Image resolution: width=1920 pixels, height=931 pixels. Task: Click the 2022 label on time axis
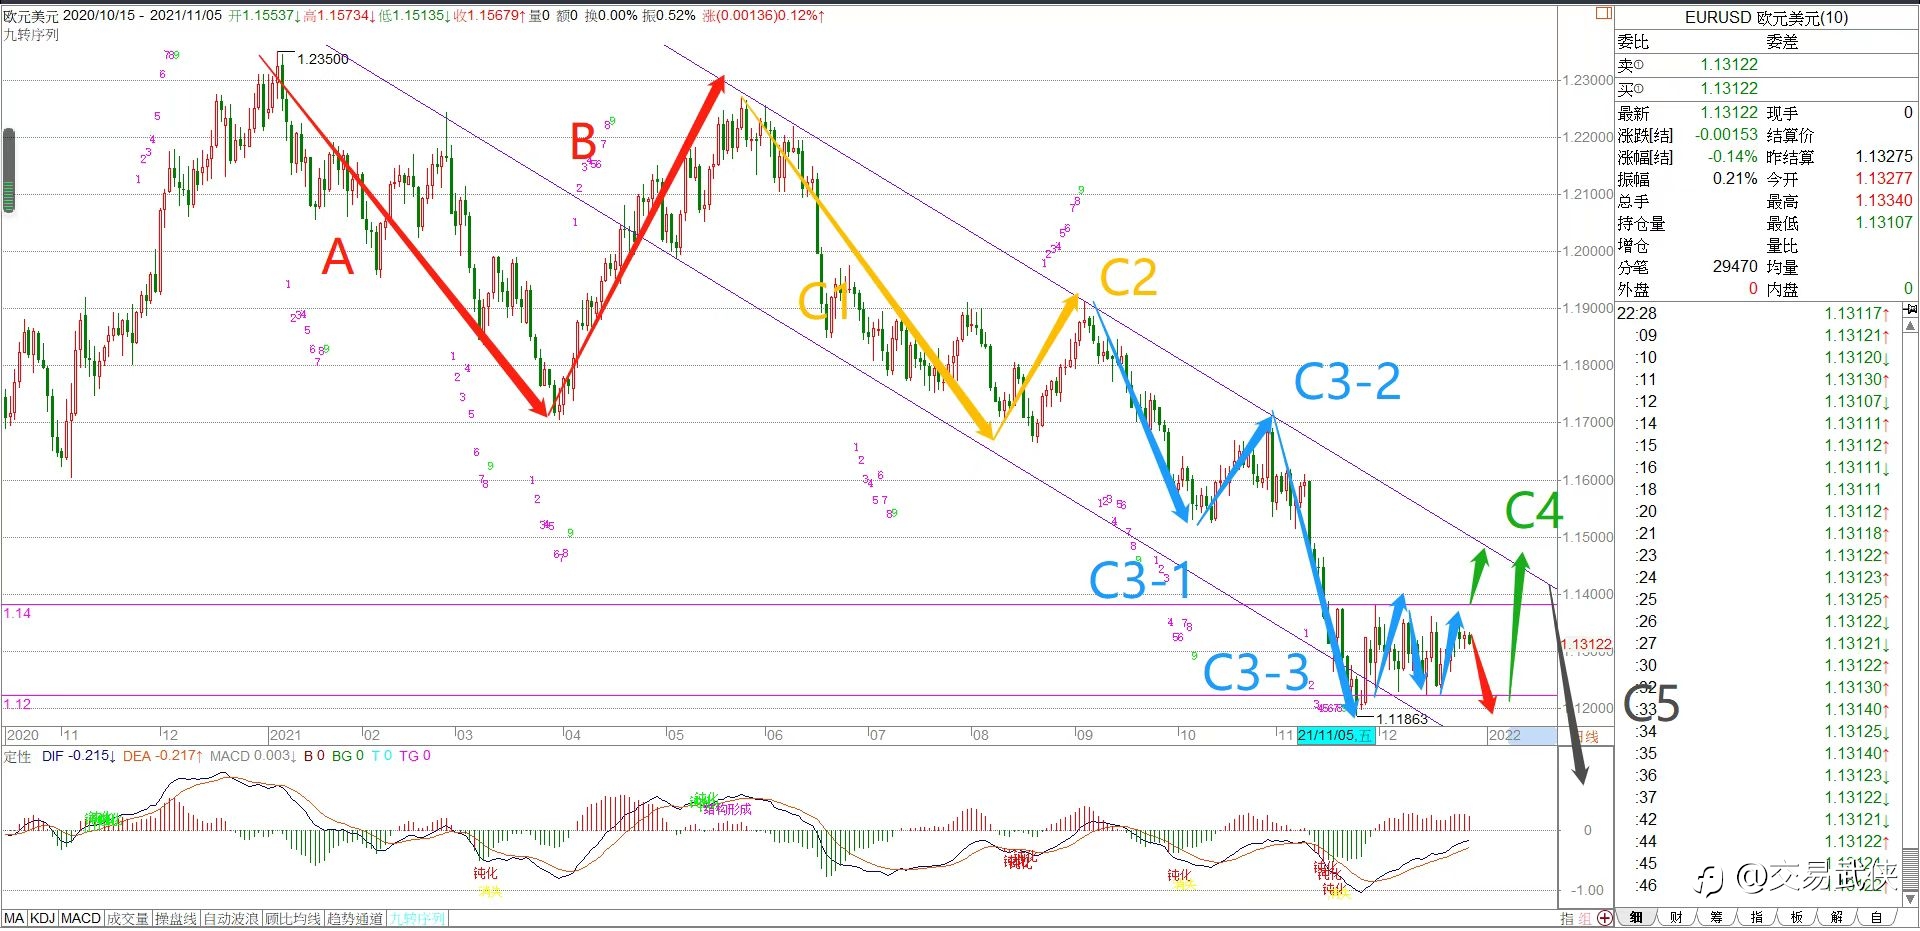(1504, 735)
